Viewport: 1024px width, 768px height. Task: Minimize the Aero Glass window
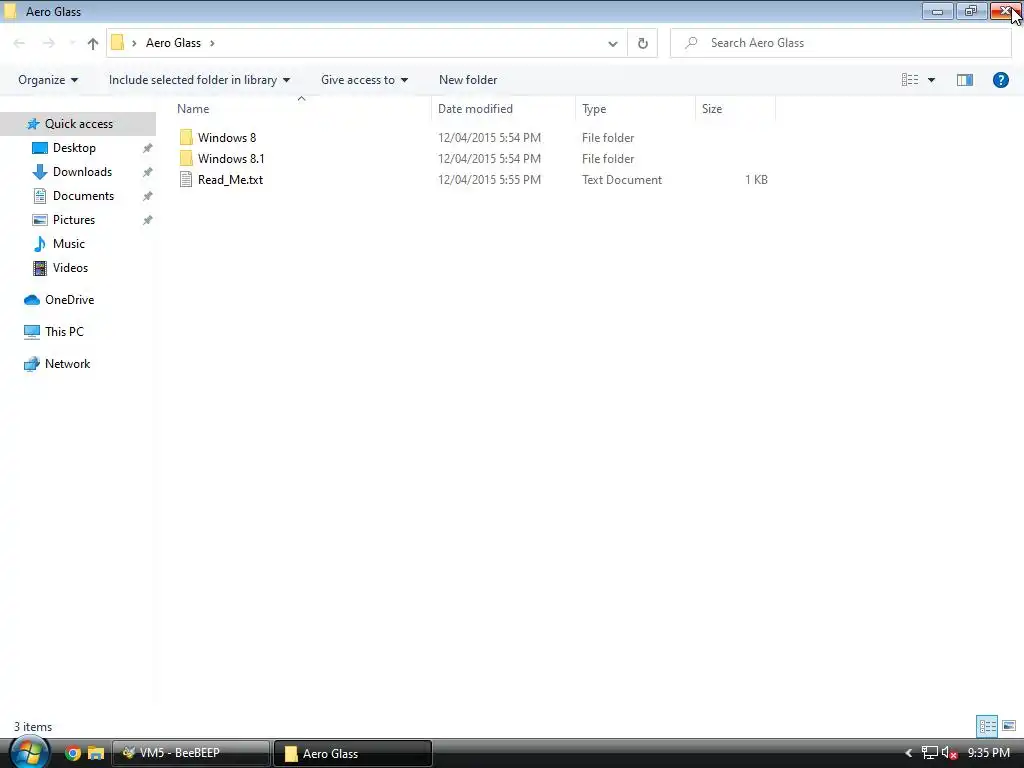tap(938, 11)
